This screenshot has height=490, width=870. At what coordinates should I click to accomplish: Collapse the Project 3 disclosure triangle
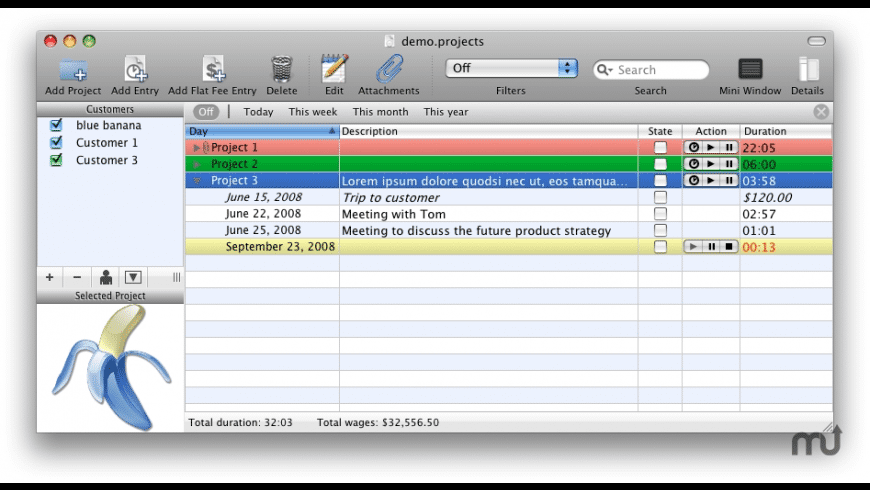pos(197,181)
